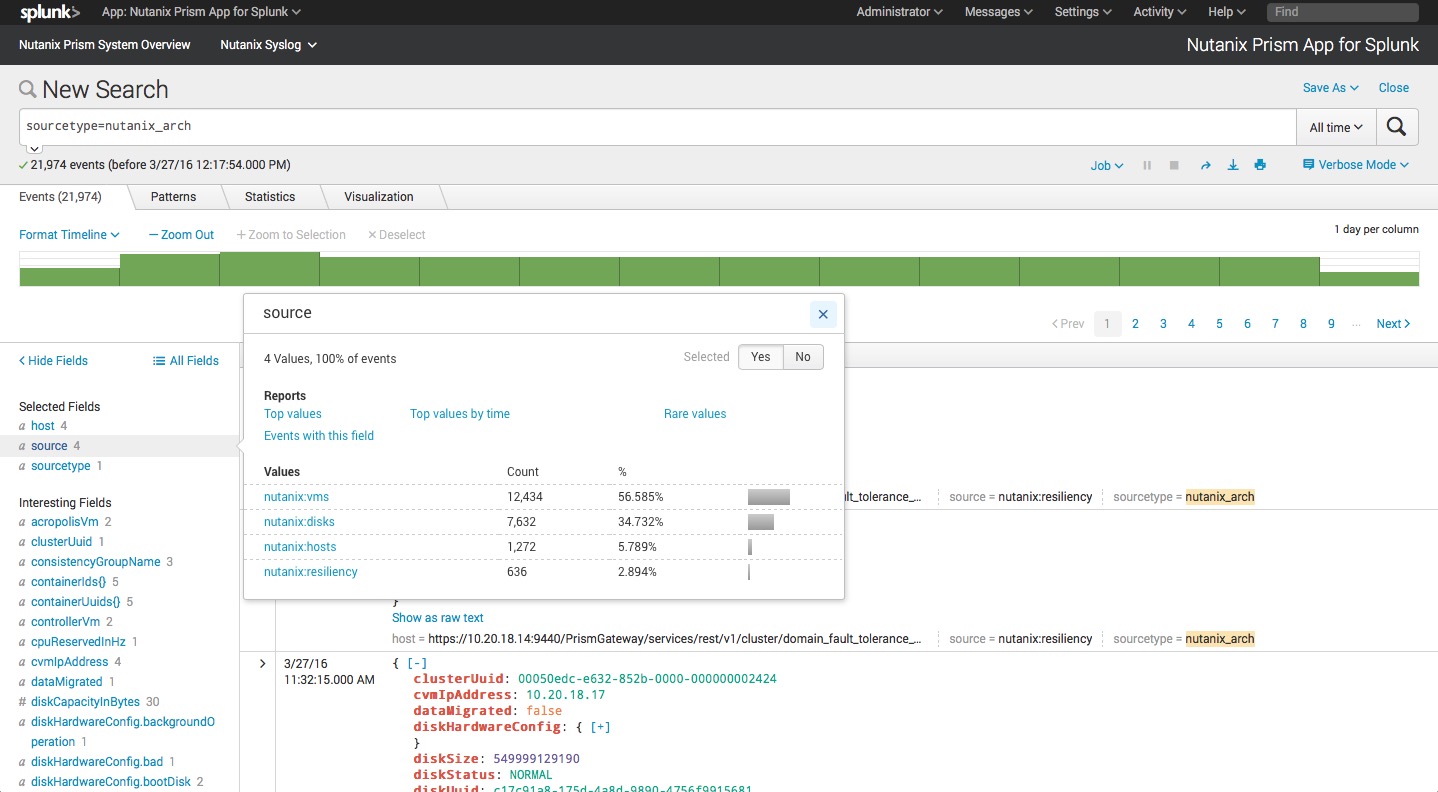Select the nutanix:disks value

299,522
